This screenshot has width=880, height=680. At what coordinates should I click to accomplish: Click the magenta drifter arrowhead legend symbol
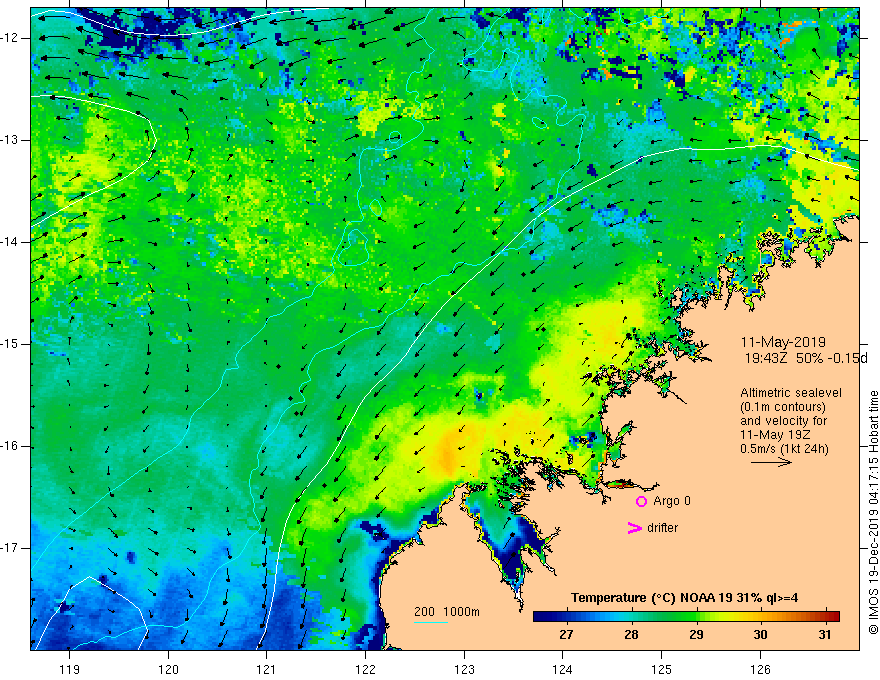(635, 528)
